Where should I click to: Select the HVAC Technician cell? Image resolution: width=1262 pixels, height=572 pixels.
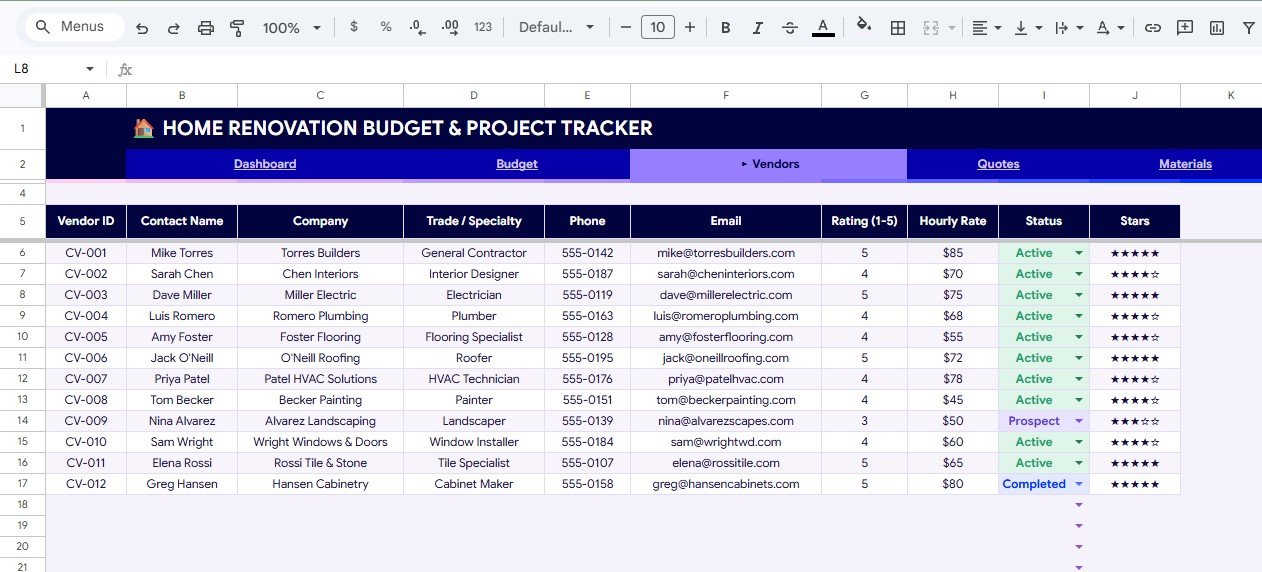[474, 379]
